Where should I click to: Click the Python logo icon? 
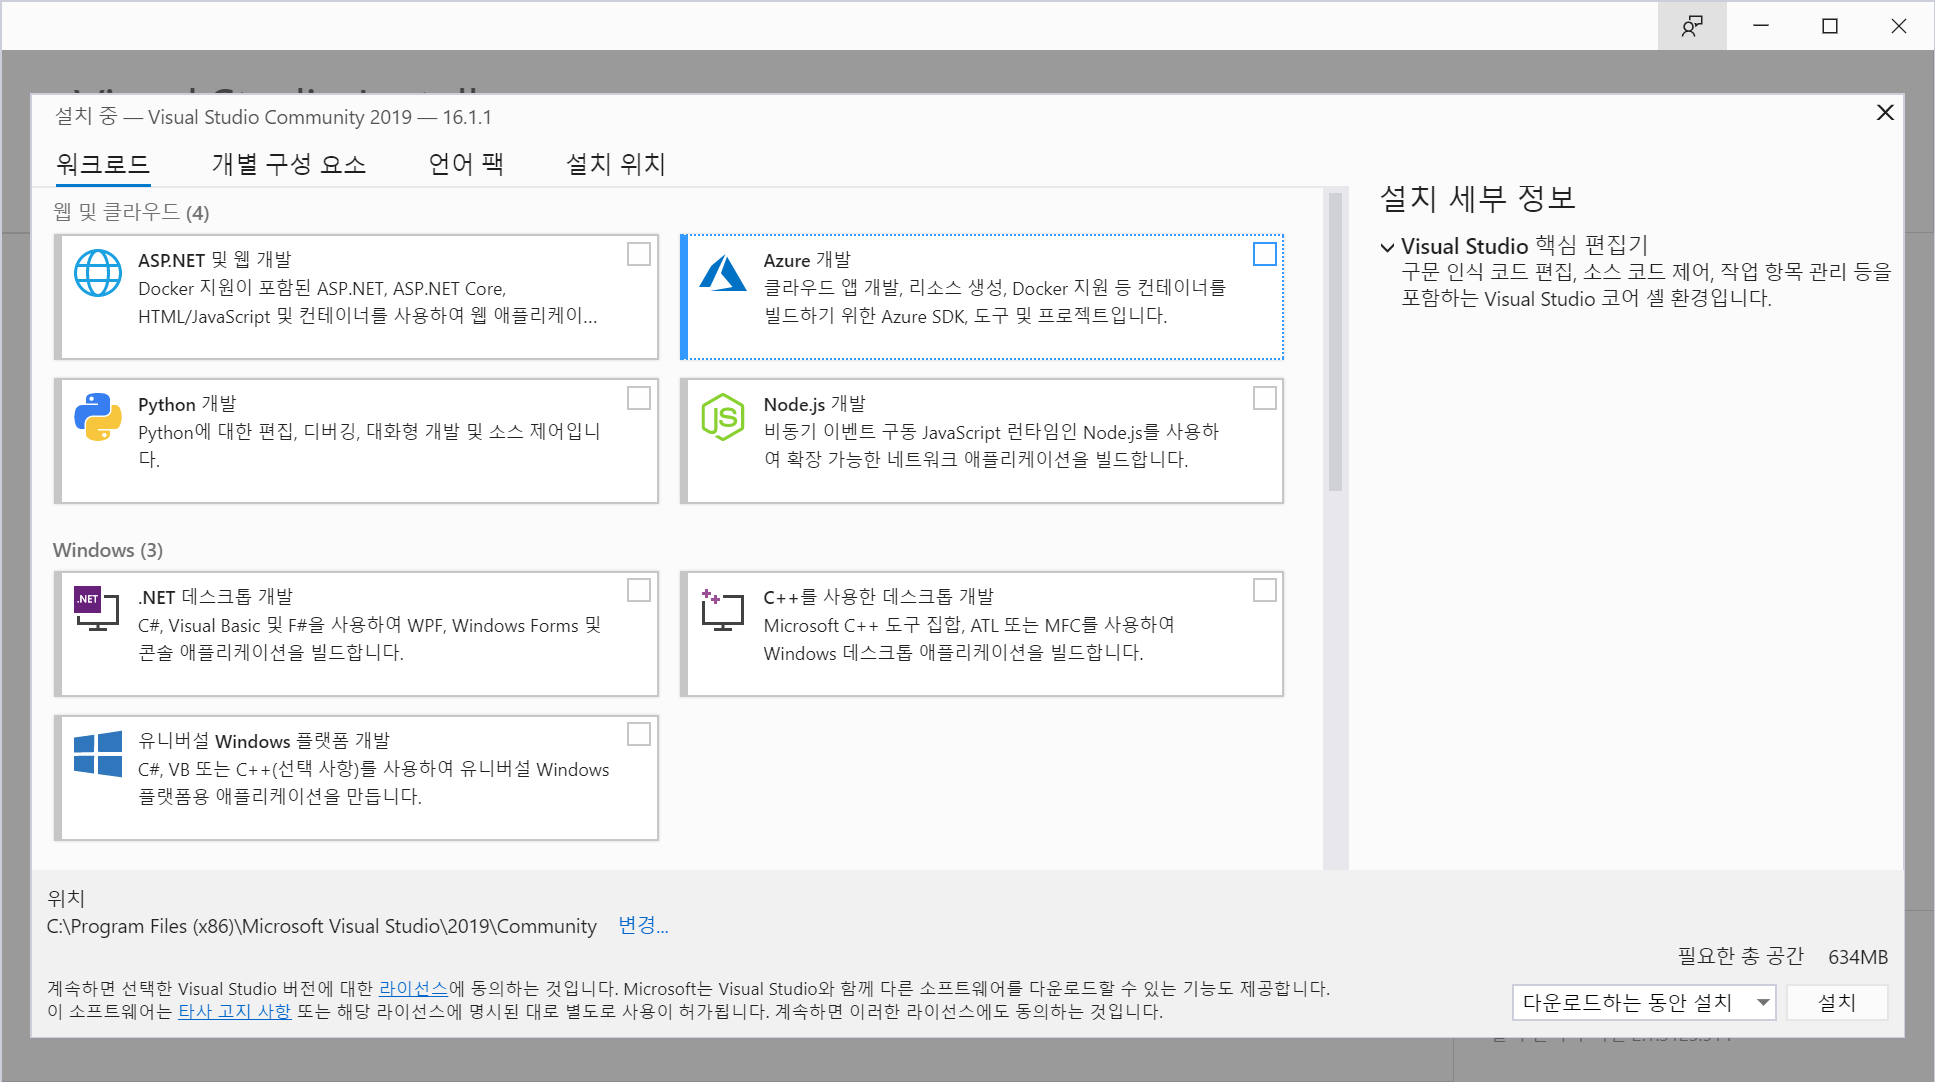pyautogui.click(x=98, y=417)
